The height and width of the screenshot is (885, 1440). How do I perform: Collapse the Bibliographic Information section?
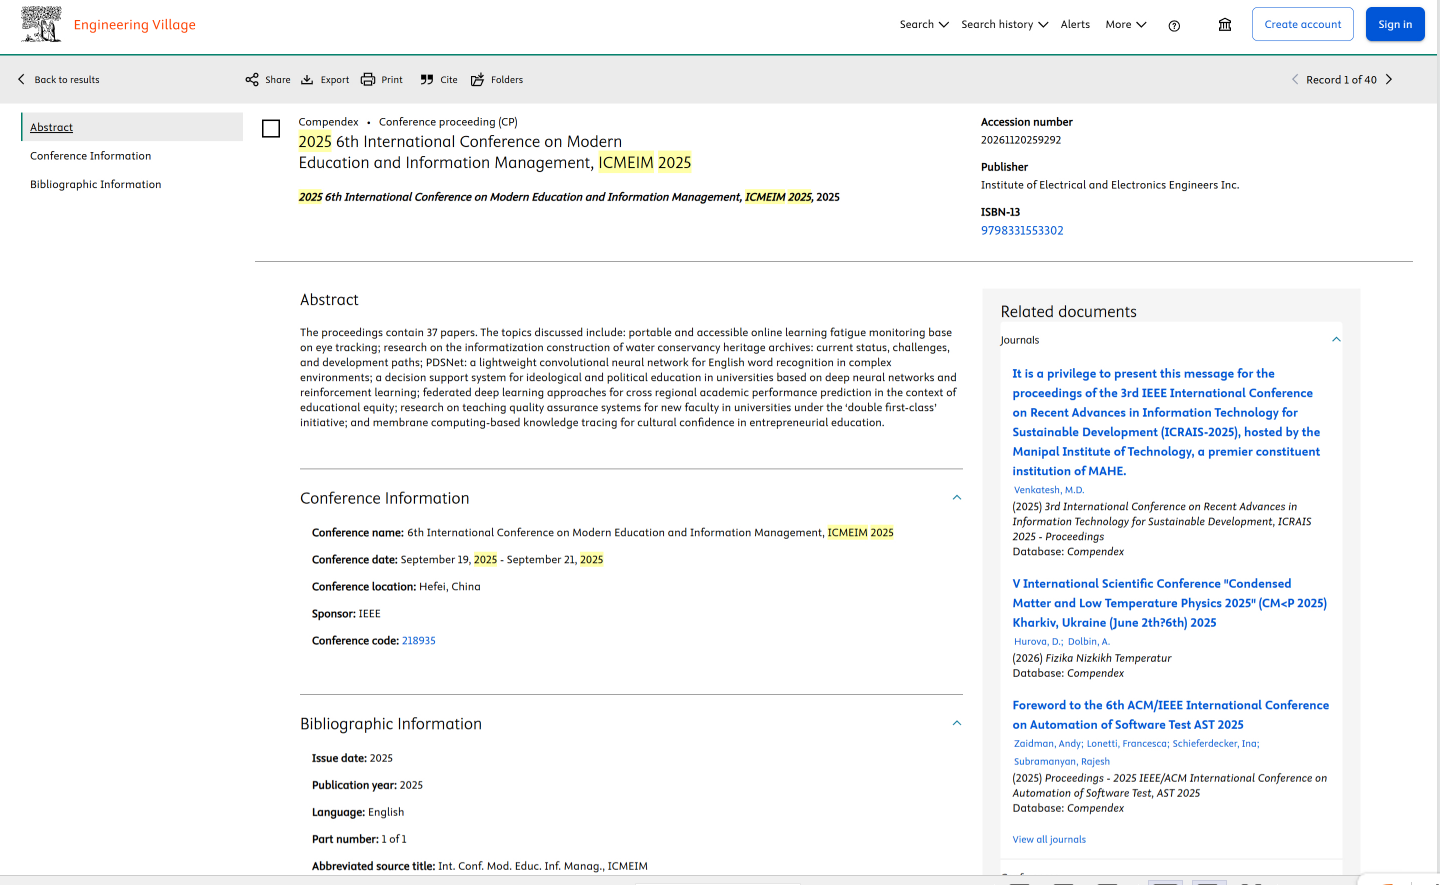click(957, 724)
